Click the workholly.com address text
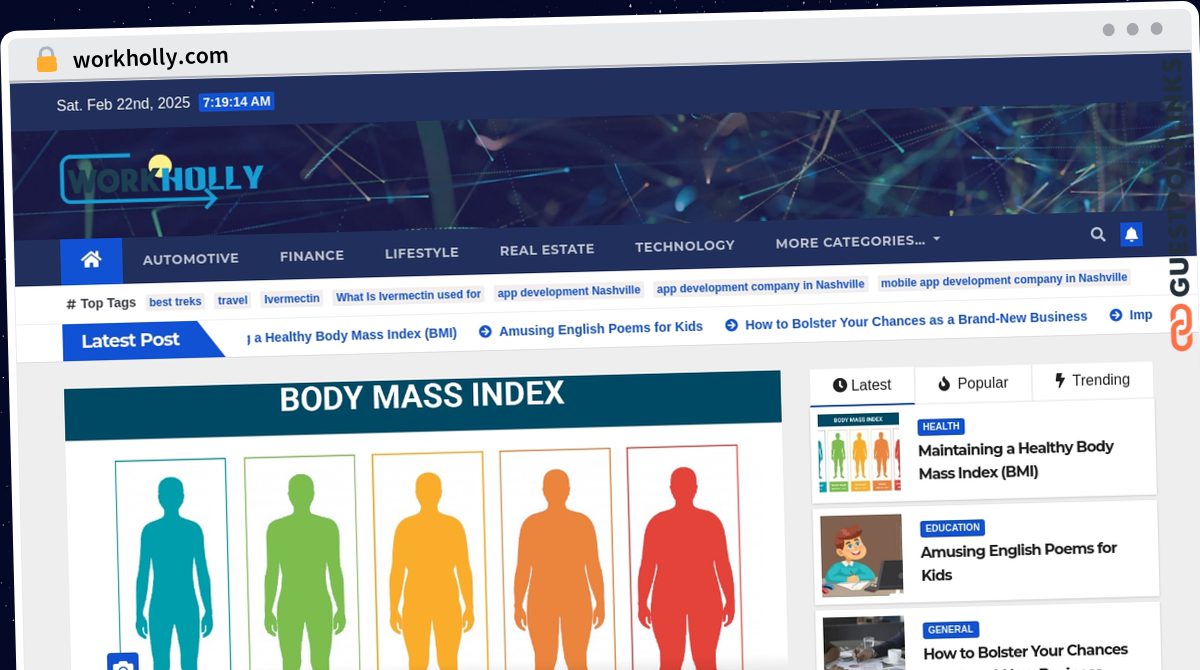Screen dimensions: 1200x670 (151, 57)
